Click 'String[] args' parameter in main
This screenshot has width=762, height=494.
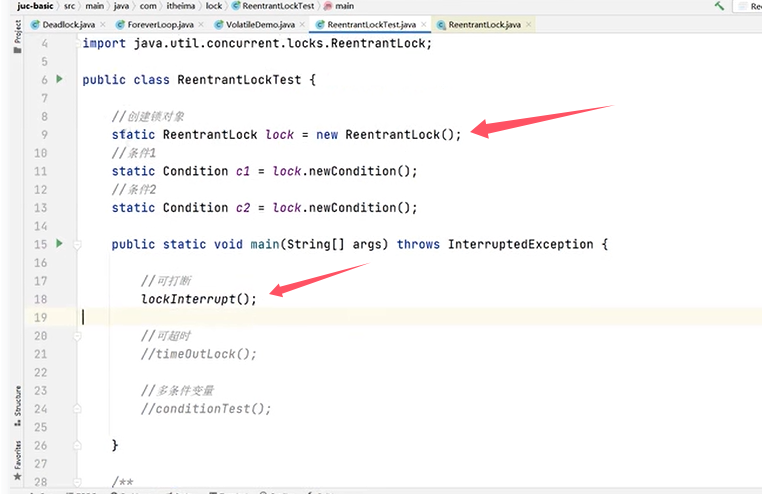pyautogui.click(x=334, y=244)
